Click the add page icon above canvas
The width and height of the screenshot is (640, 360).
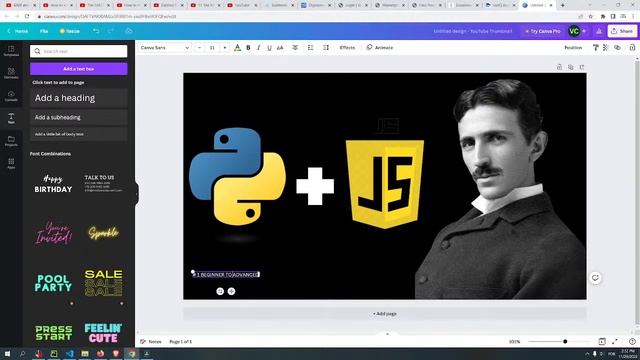(x=582, y=67)
